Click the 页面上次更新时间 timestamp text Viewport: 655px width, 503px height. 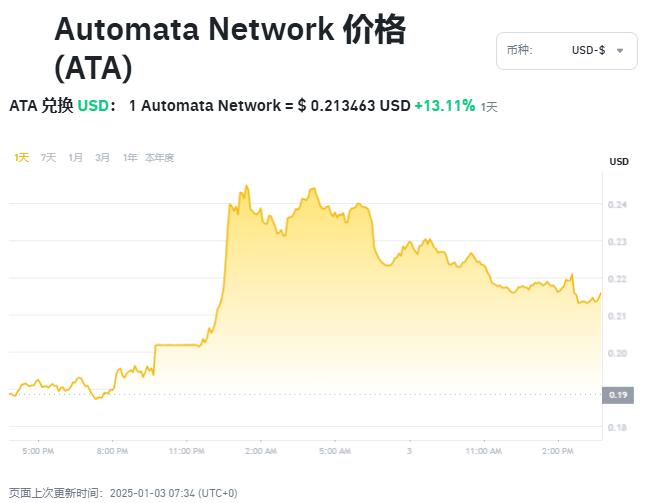[x=124, y=493]
